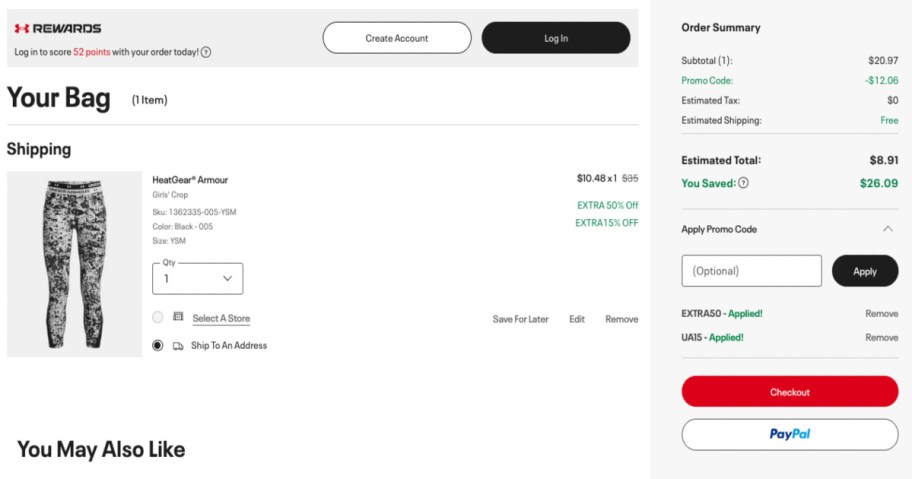This screenshot has width=912, height=479.
Task: Click the UA Rewards logo
Action: 58,28
